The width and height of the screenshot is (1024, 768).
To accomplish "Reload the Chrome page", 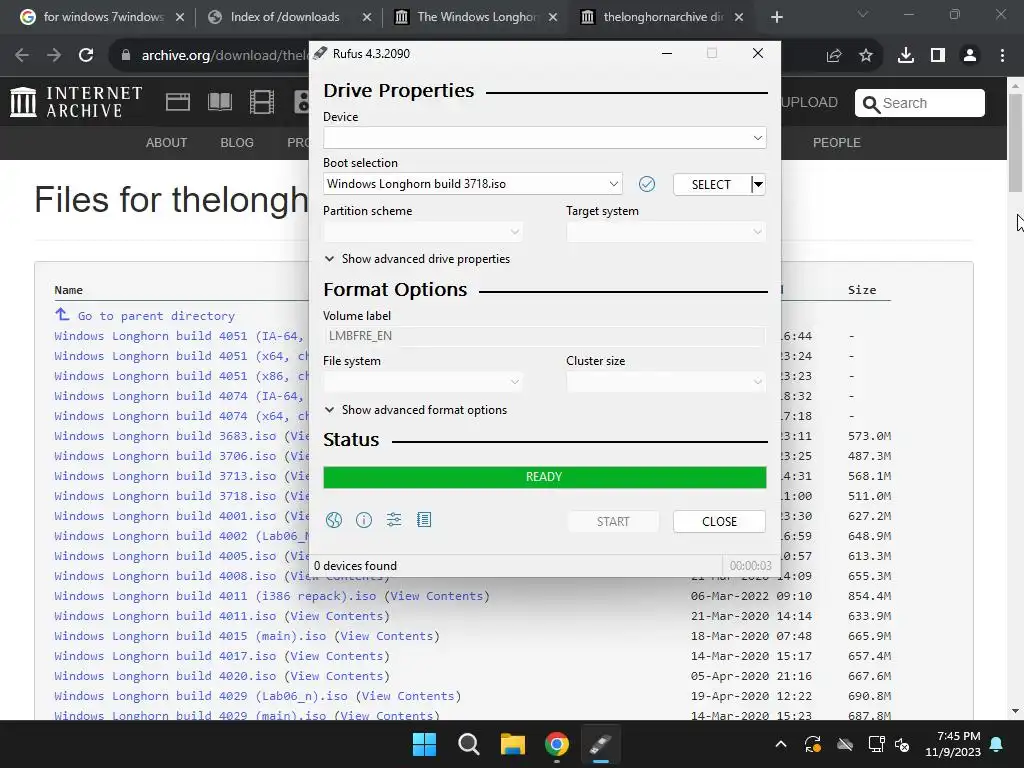I will click(86, 56).
